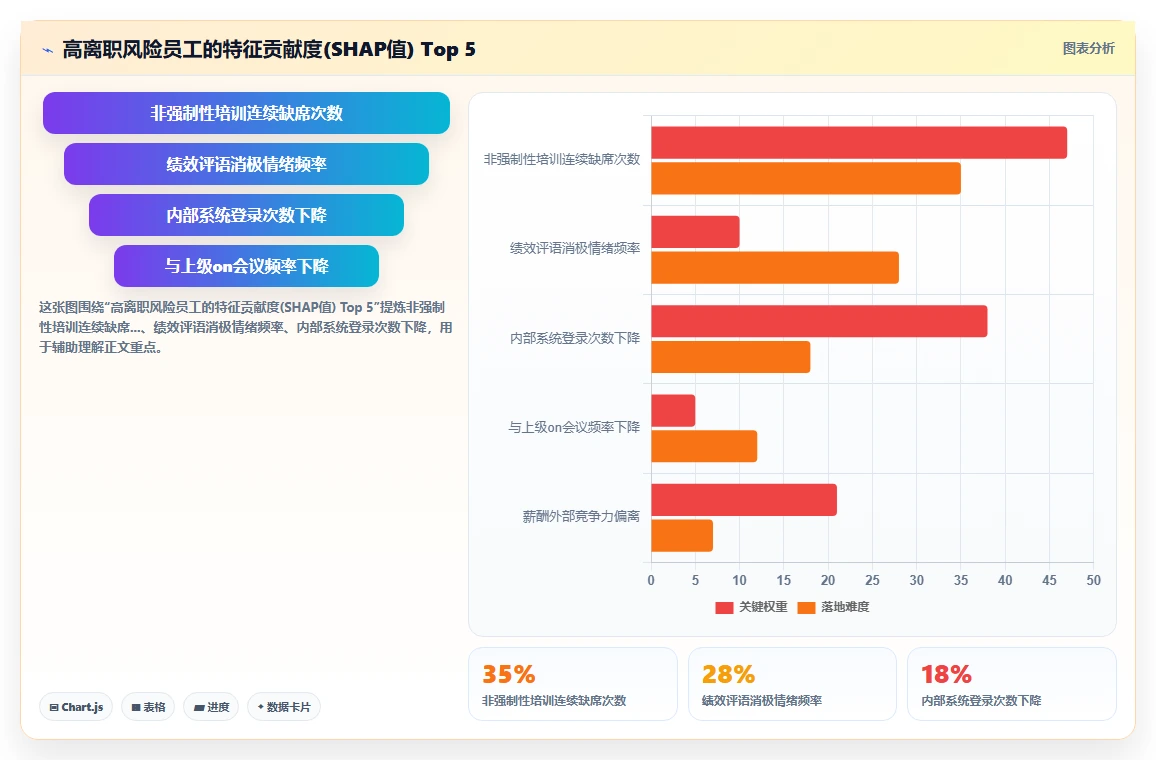Image resolution: width=1156 pixels, height=760 pixels.
Task: Click the red bar for 薪酬外部竞争力偏离
Action: [744, 500]
